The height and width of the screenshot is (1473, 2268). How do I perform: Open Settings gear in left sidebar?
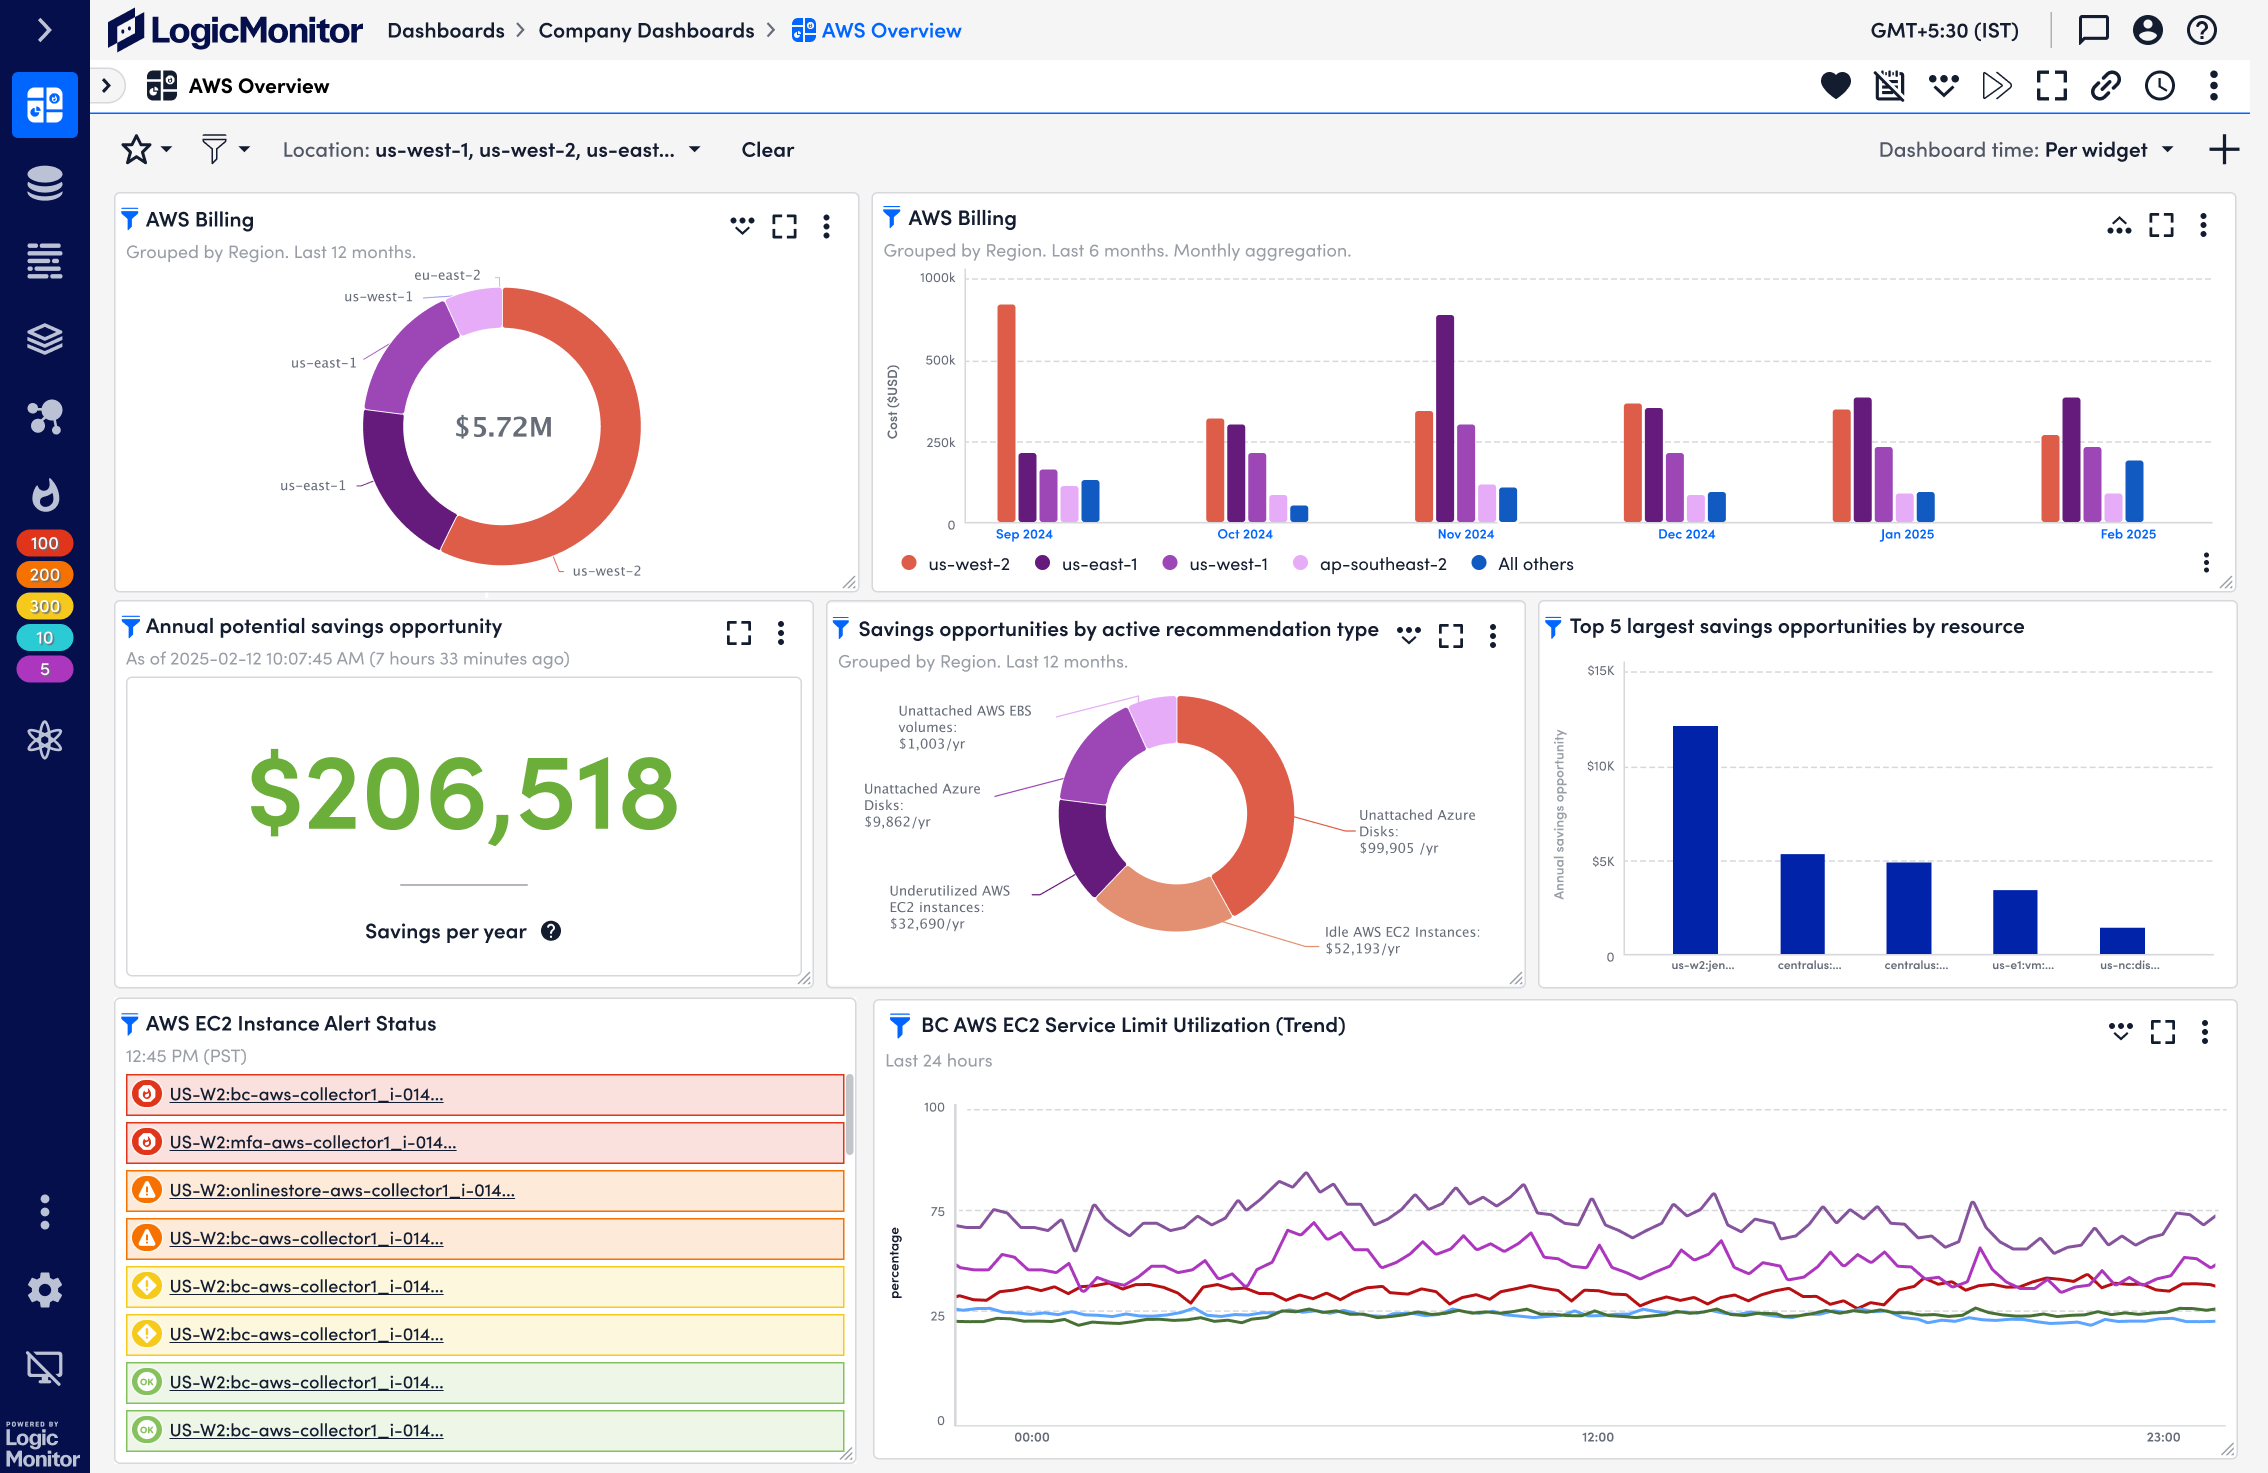44,1290
